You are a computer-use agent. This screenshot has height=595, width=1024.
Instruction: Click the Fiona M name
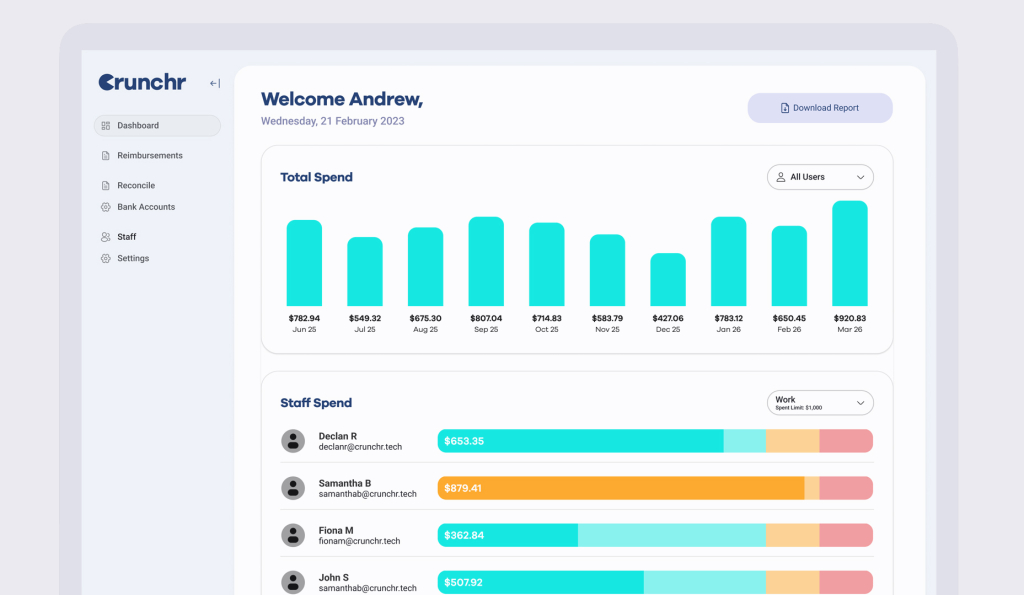336,530
